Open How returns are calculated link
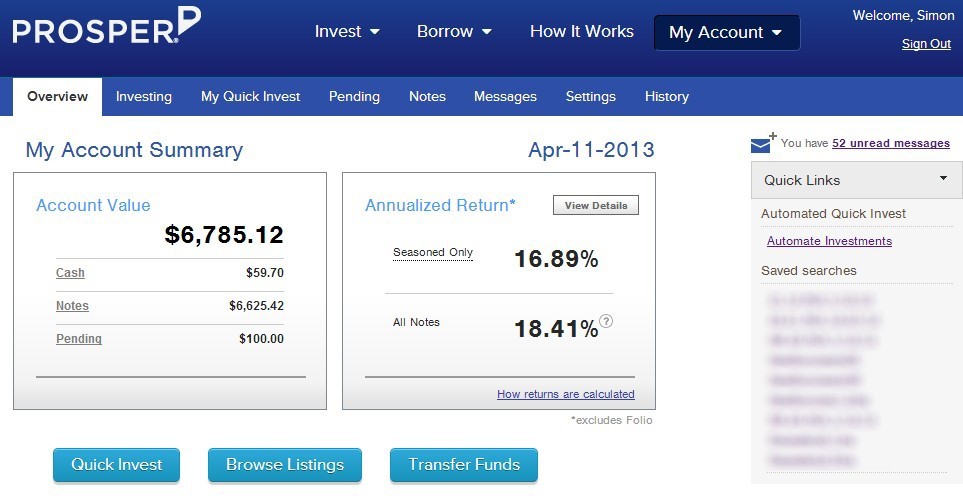This screenshot has height=502, width=963. [x=566, y=394]
